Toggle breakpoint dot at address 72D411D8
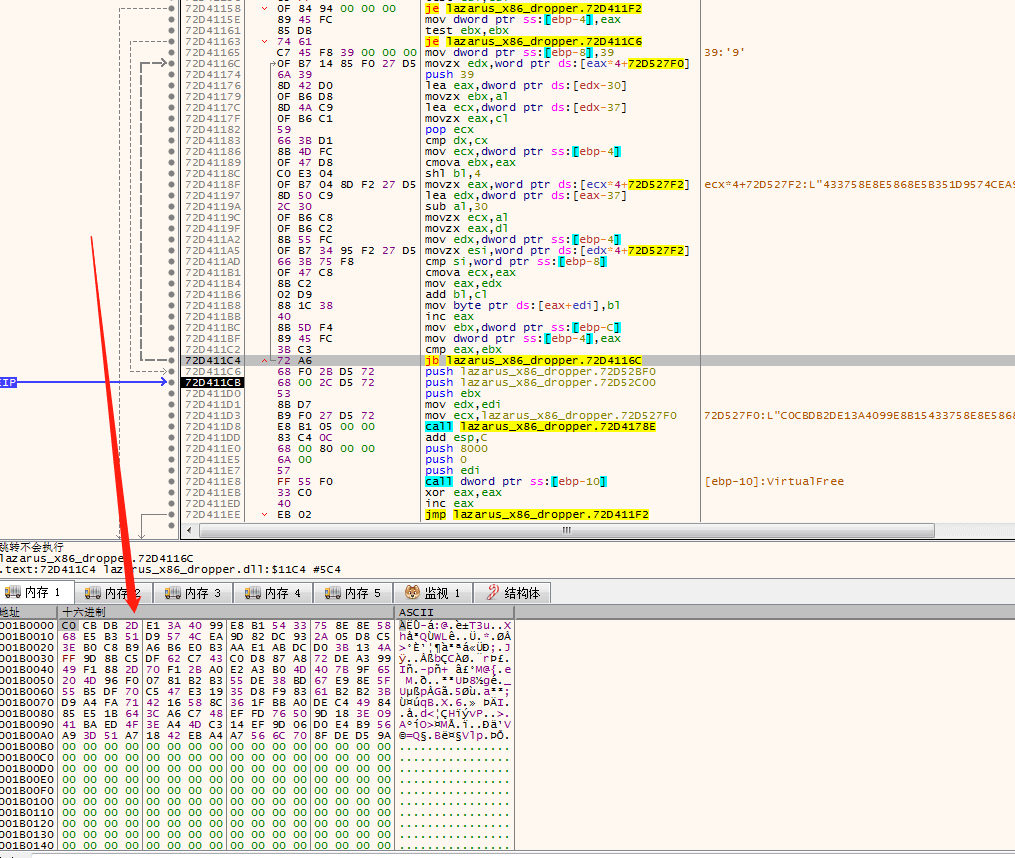Screen dimensions: 1015x858 tap(172, 427)
